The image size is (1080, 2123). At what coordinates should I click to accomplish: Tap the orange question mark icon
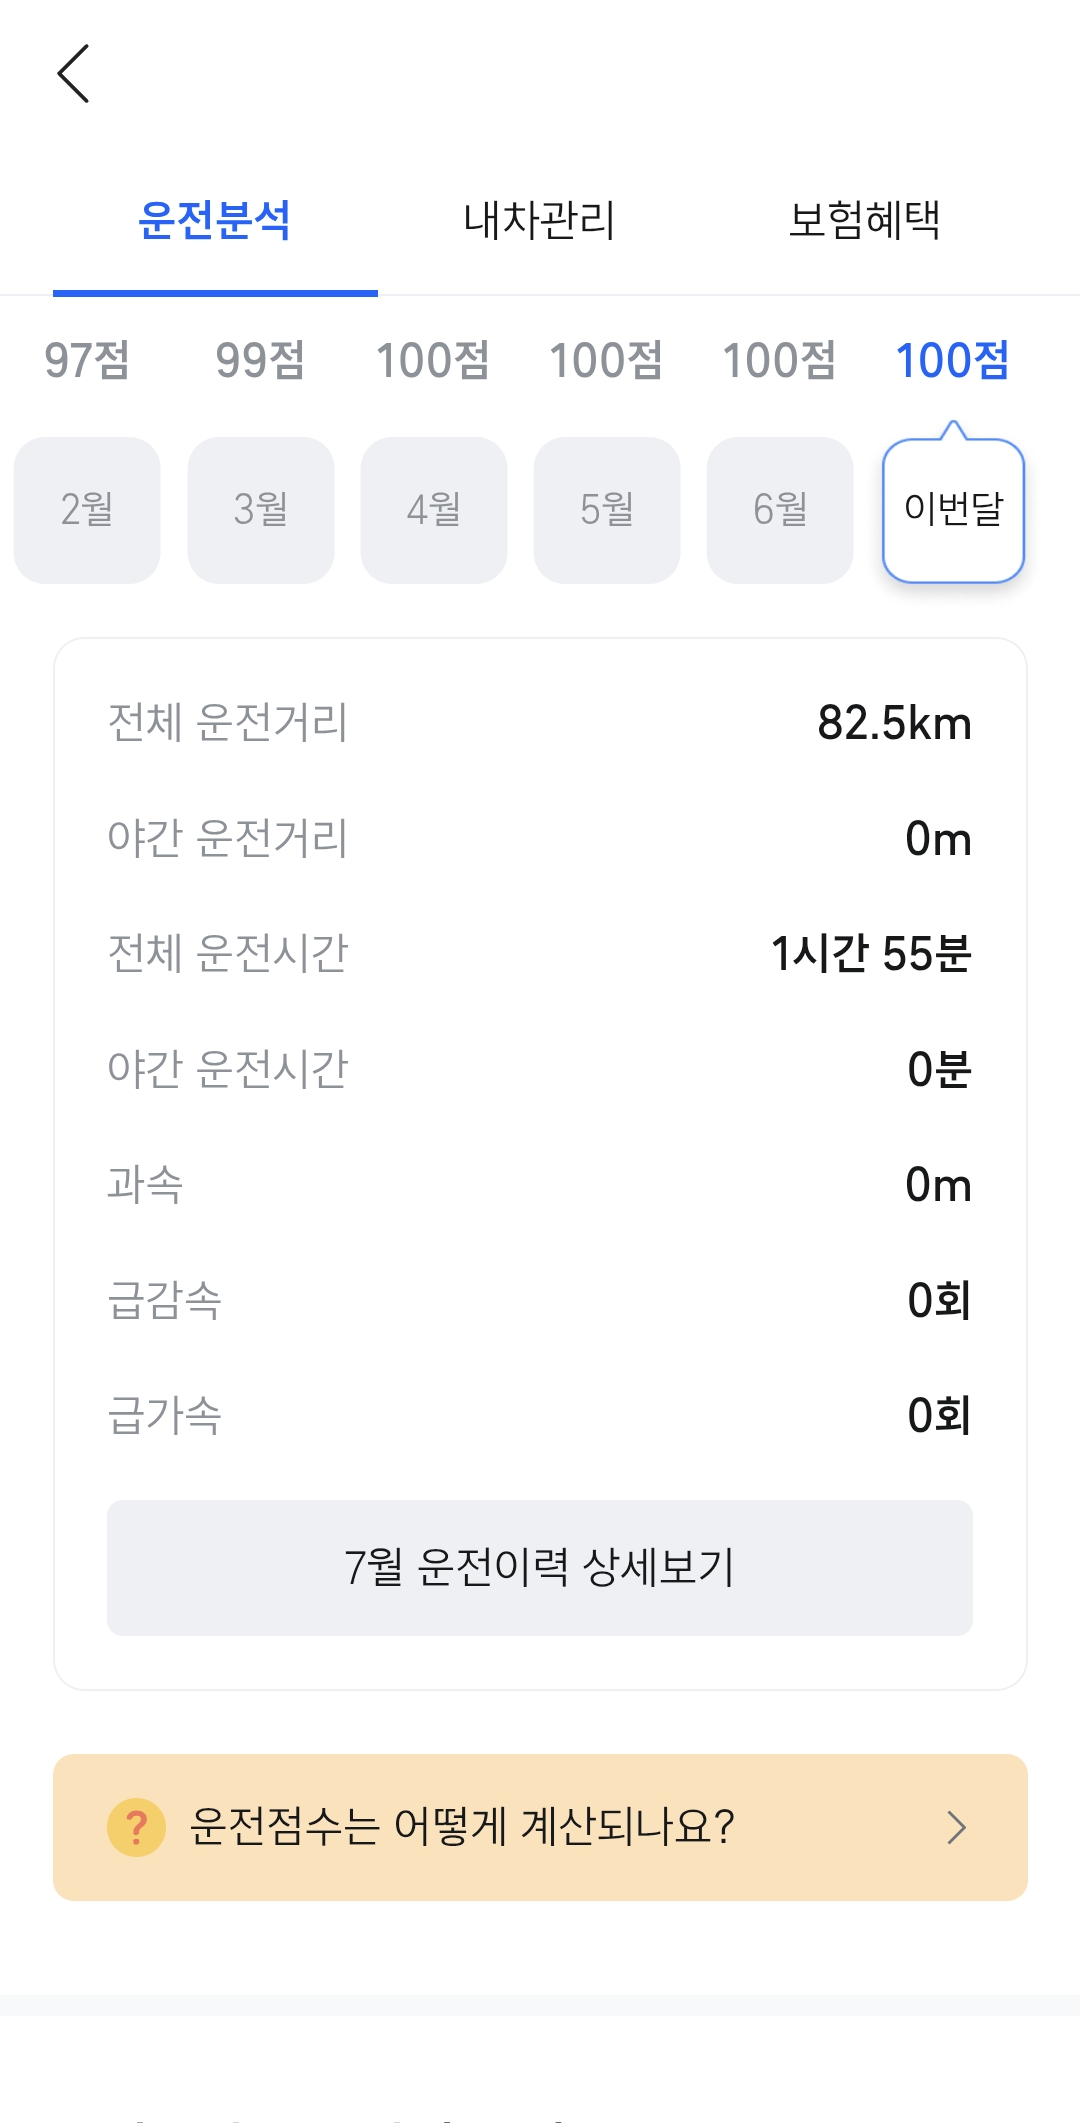click(x=136, y=1827)
